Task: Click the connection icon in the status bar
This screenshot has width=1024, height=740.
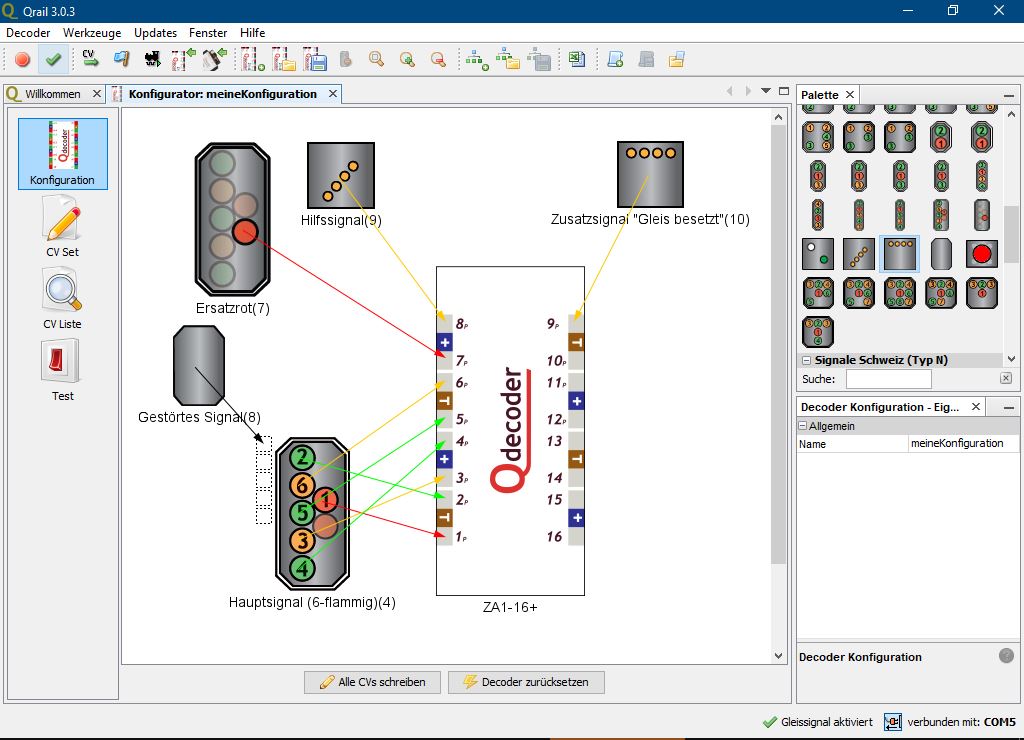Action: tap(893, 722)
